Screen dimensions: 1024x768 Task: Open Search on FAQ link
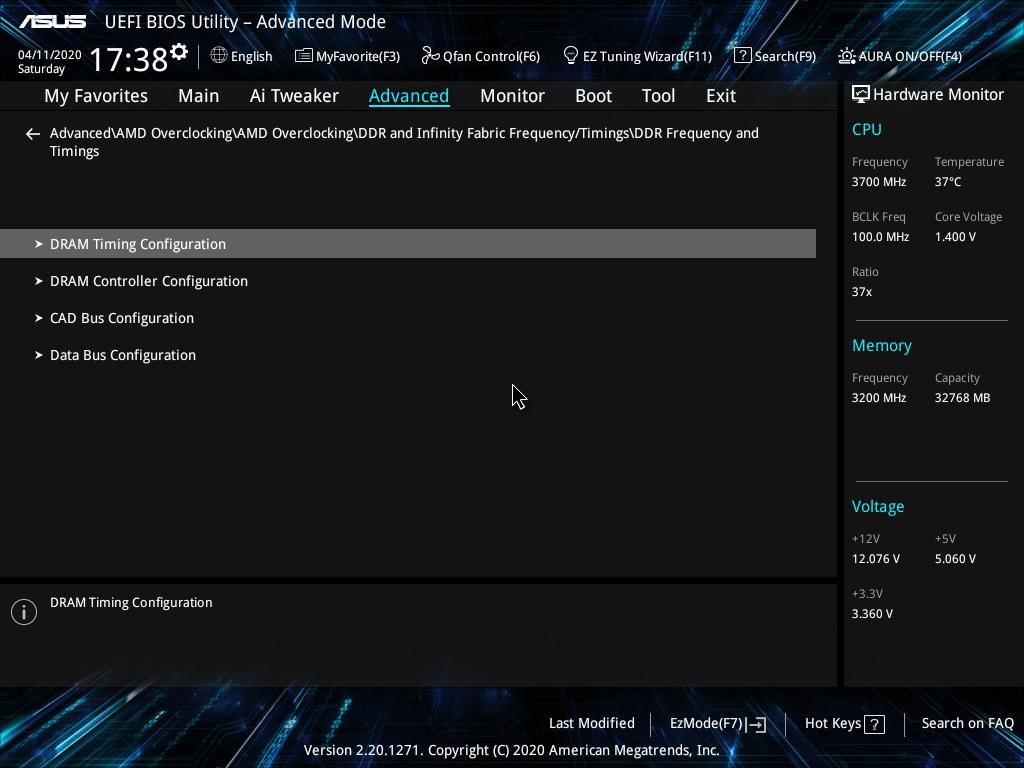click(967, 723)
